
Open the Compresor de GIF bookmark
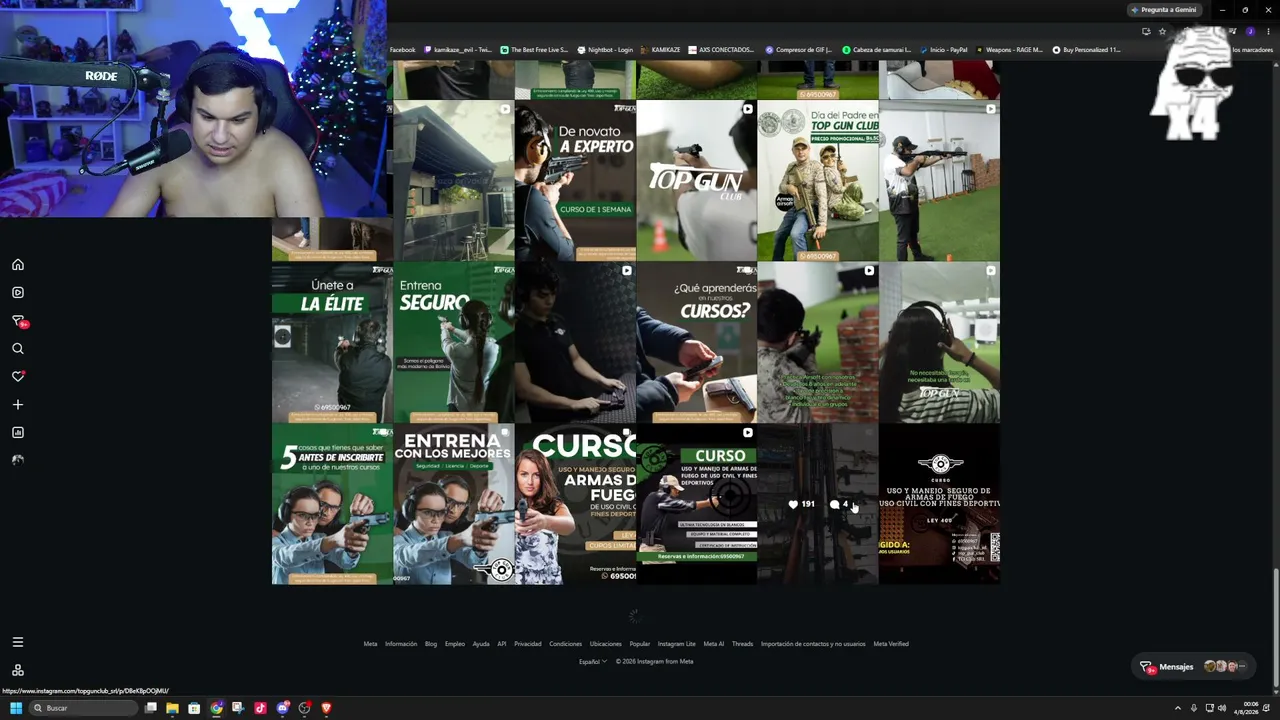(x=799, y=50)
